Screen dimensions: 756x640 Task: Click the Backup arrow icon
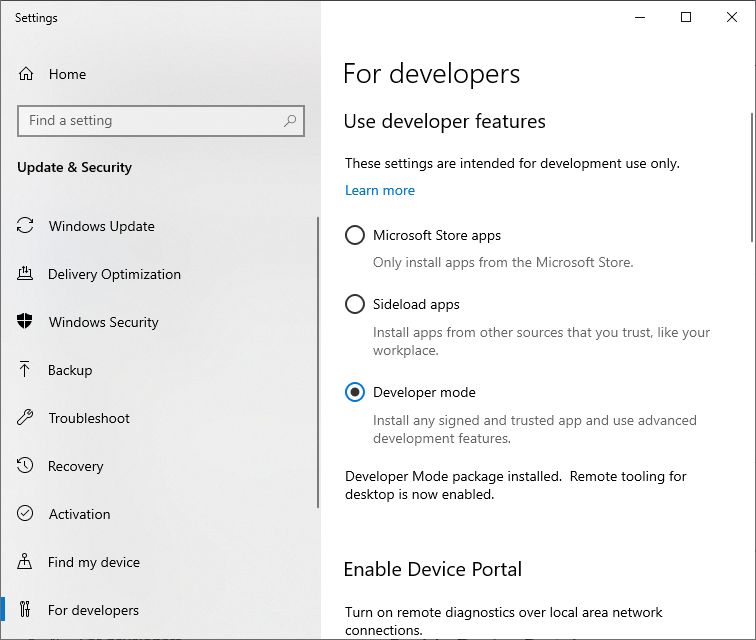(26, 370)
